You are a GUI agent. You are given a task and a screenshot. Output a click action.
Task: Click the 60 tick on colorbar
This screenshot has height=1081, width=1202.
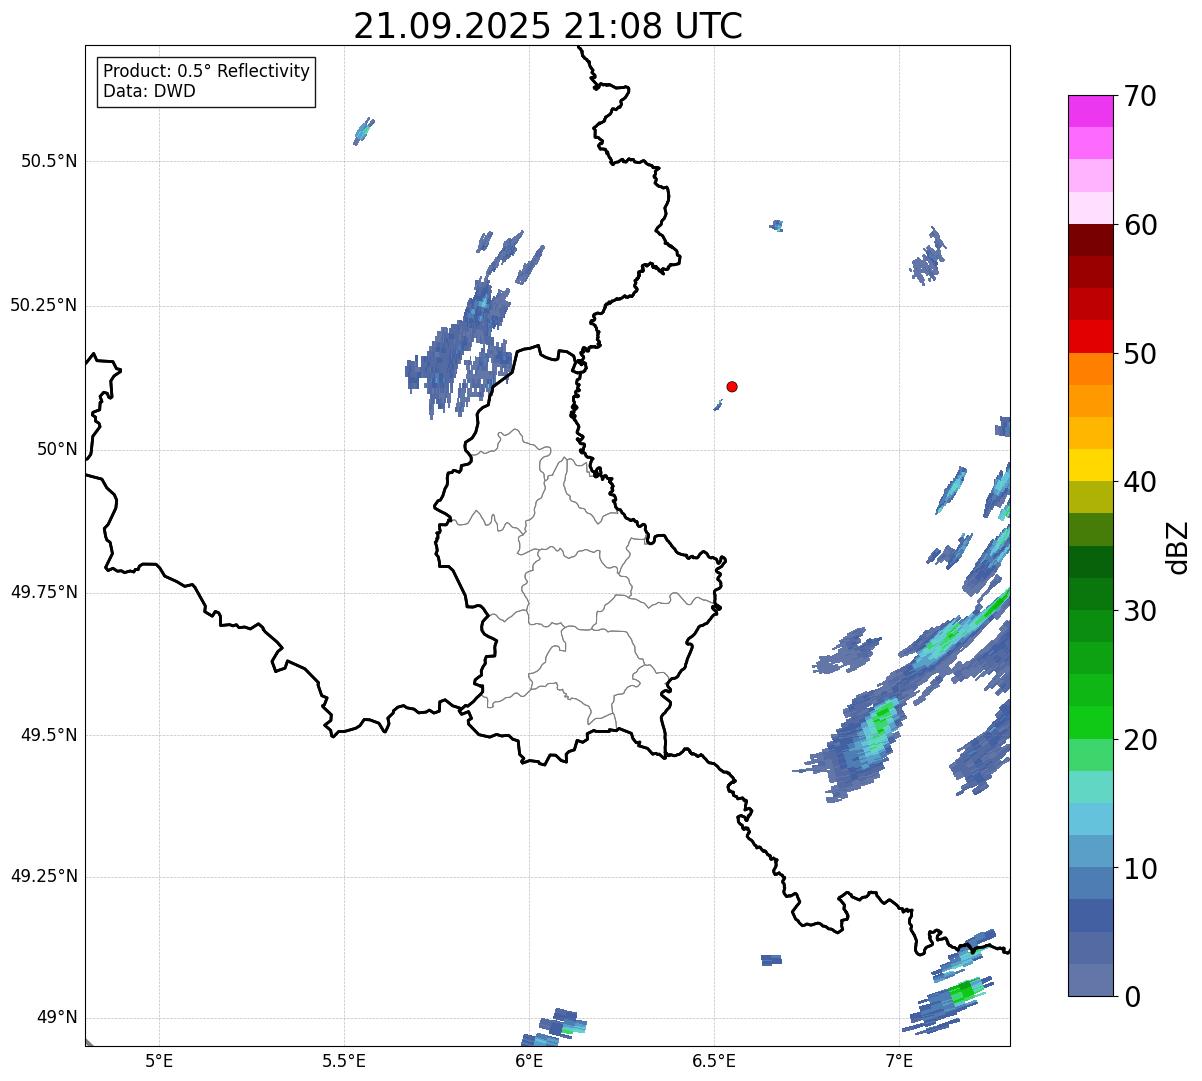[1140, 225]
